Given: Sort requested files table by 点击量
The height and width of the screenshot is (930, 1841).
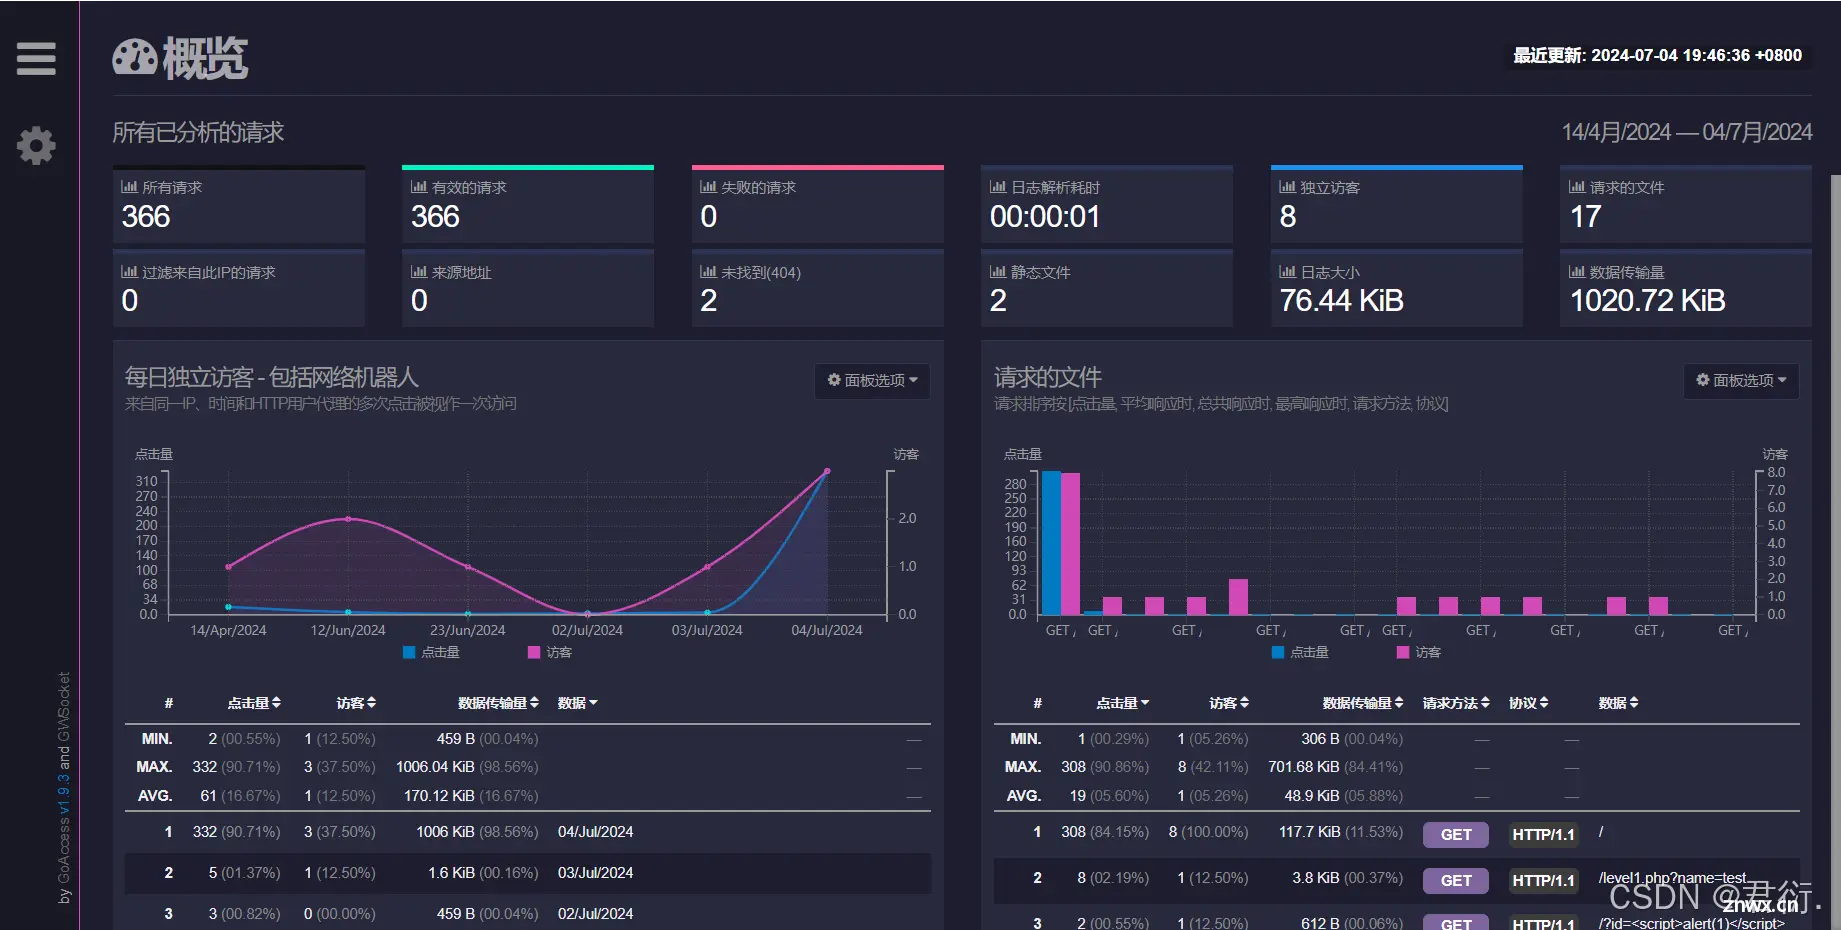Looking at the screenshot, I should click(x=1123, y=703).
